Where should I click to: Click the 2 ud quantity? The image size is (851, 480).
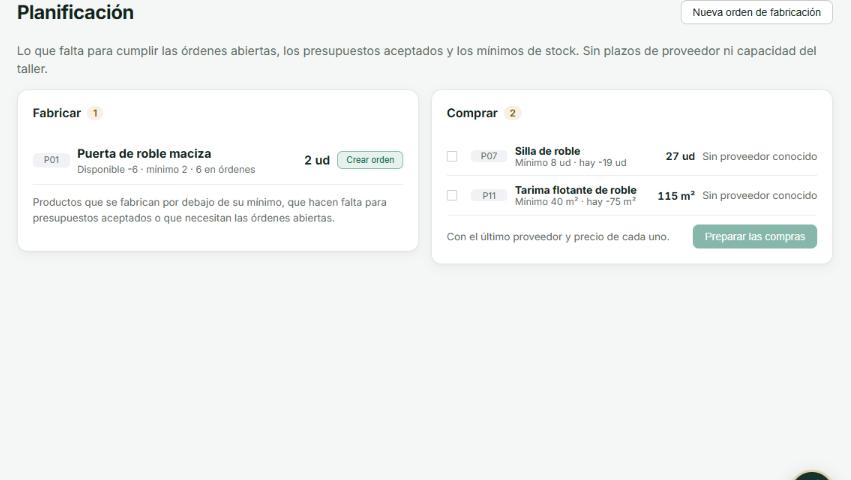tap(317, 160)
